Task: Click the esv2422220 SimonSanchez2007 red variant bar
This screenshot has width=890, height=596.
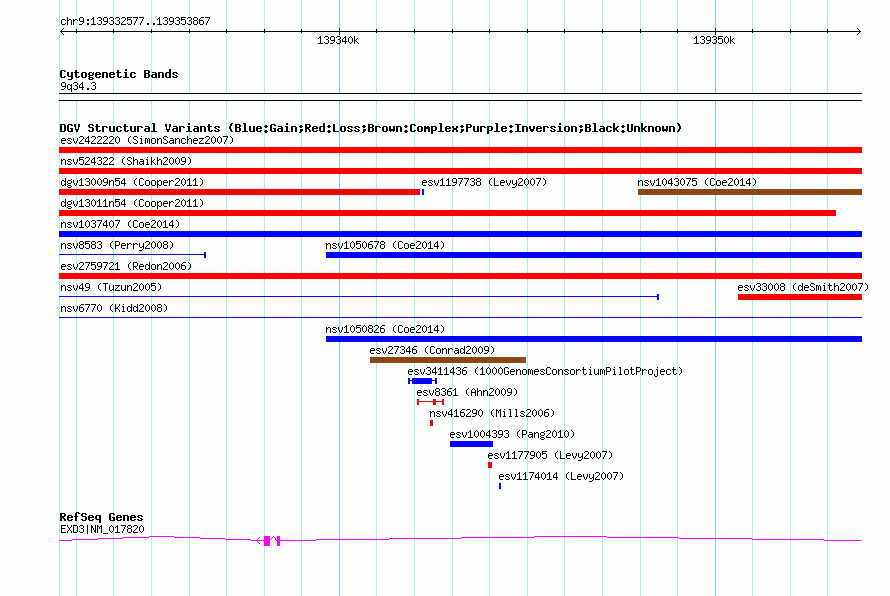Action: tap(460, 150)
